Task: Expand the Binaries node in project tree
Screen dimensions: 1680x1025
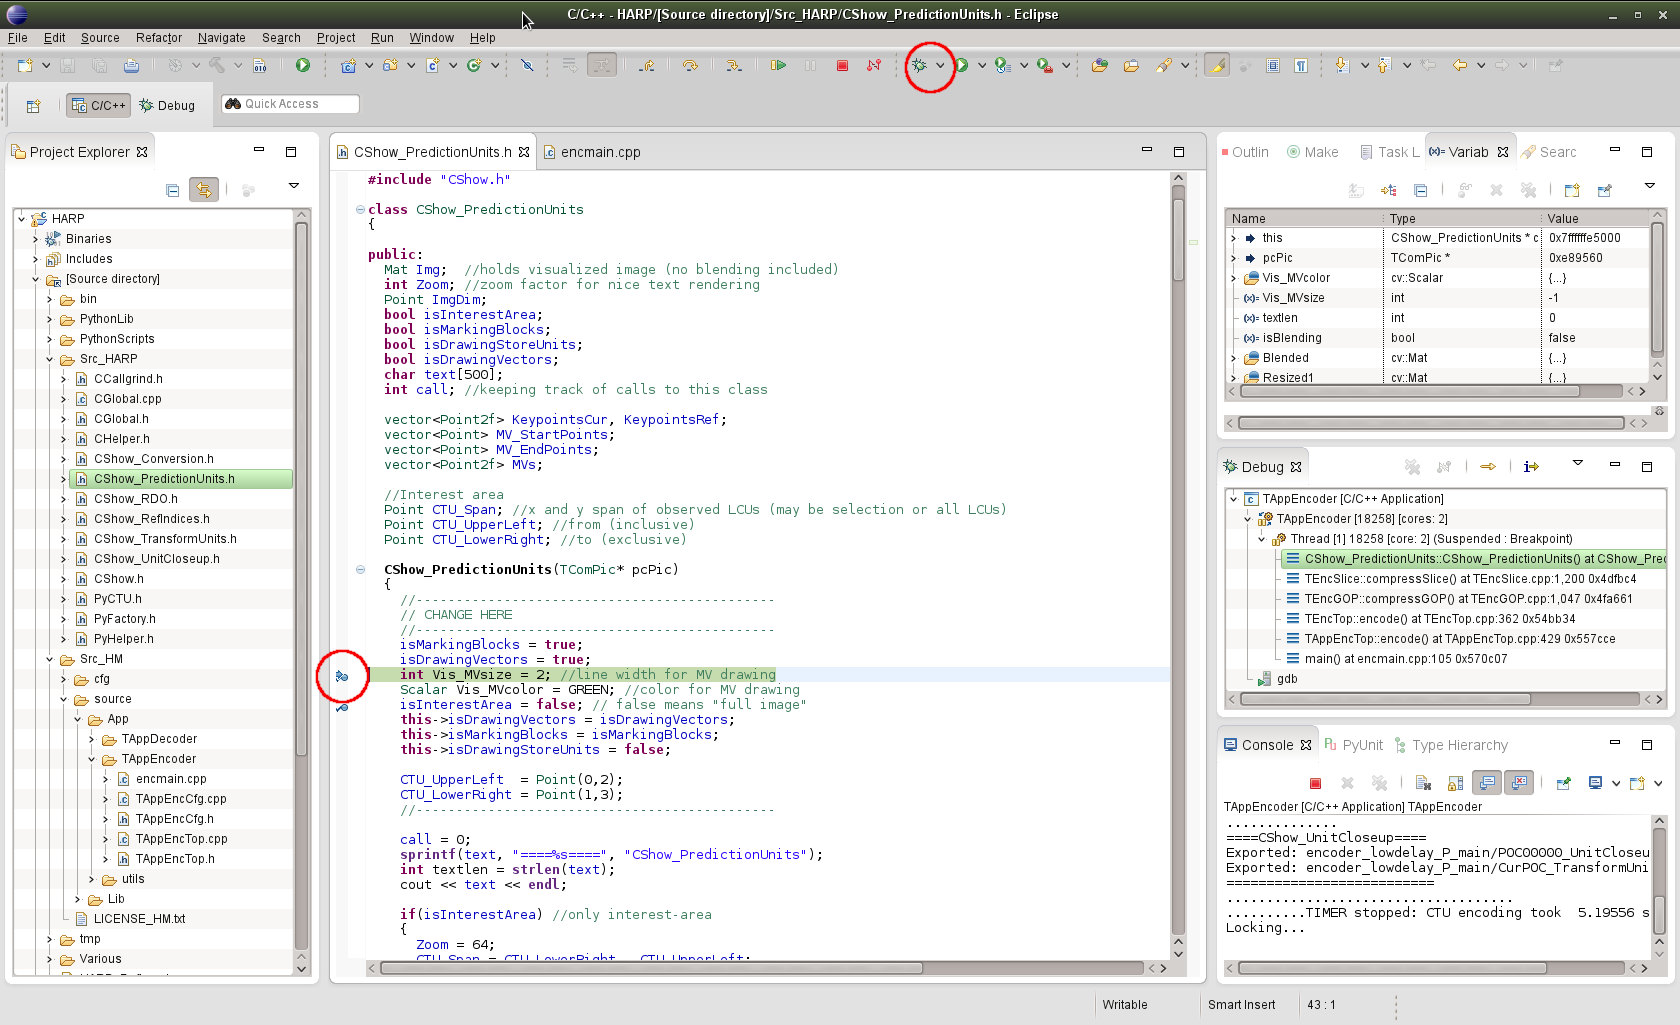Action: point(35,239)
